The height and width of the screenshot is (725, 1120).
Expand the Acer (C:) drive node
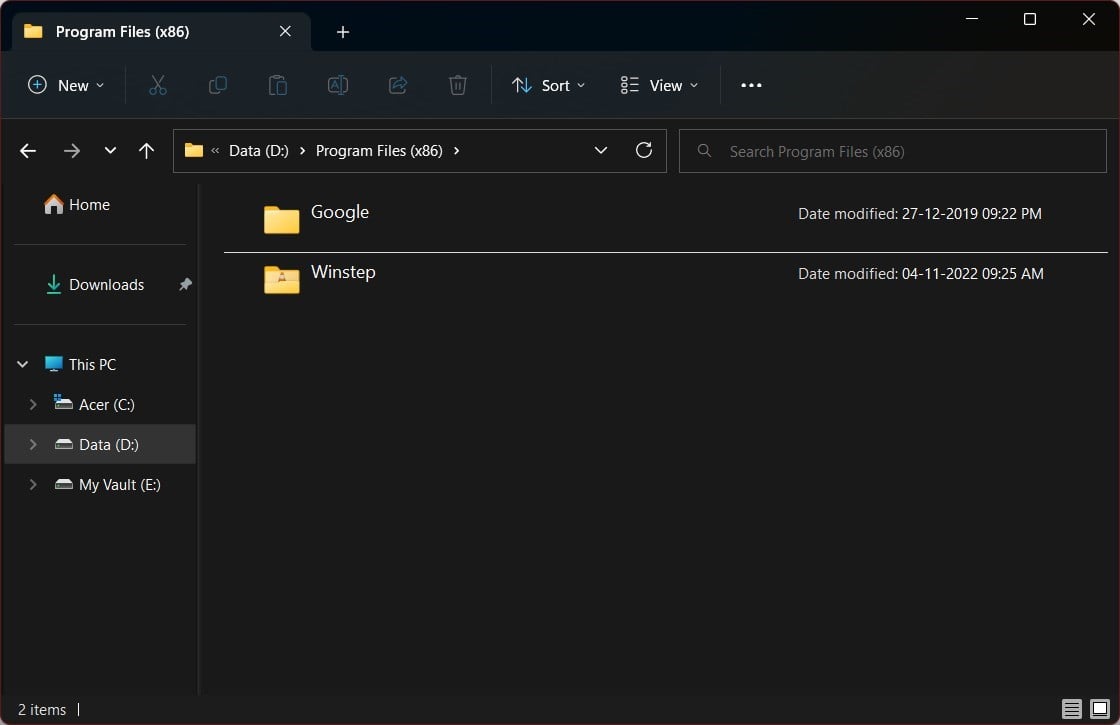pos(33,404)
